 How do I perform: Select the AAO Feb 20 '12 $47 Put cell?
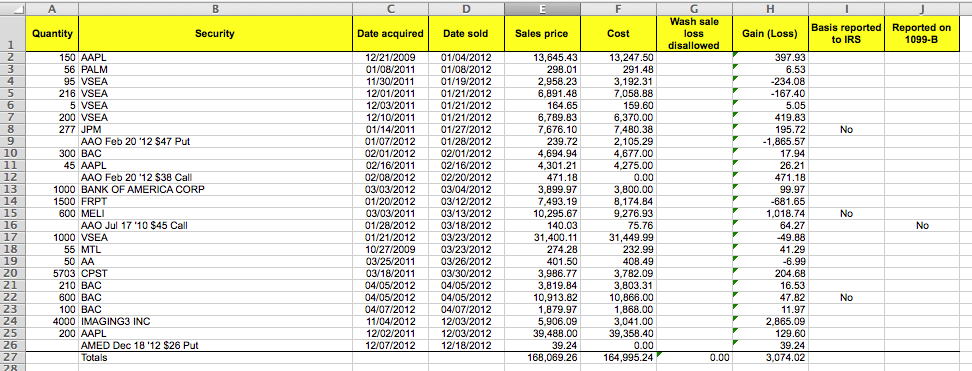tap(215, 141)
